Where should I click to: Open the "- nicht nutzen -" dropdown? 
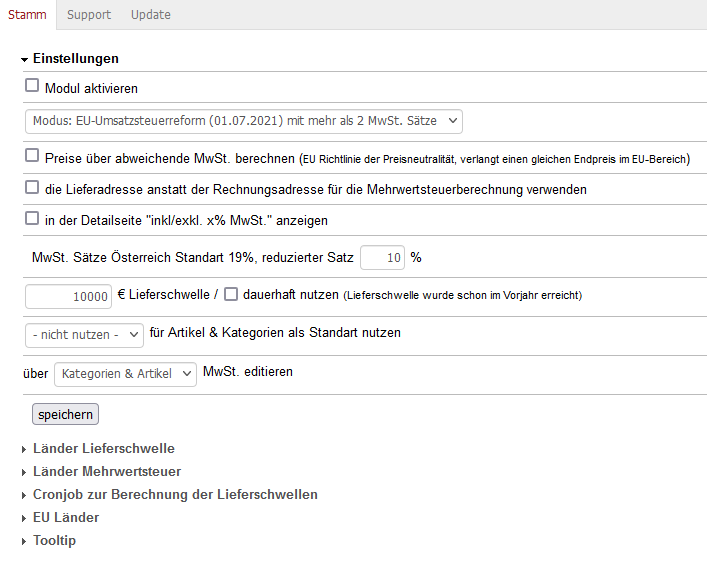click(84, 334)
